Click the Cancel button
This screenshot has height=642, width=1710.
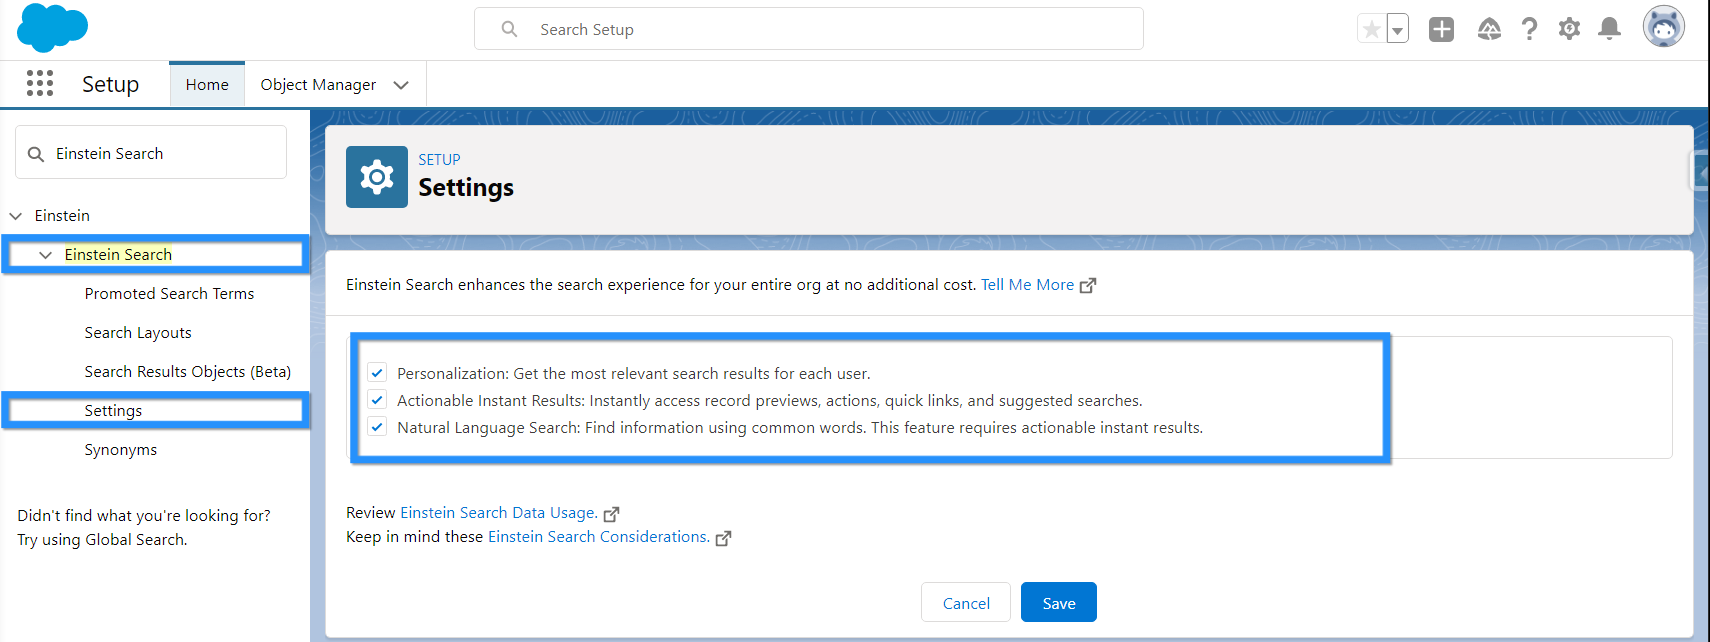(966, 602)
